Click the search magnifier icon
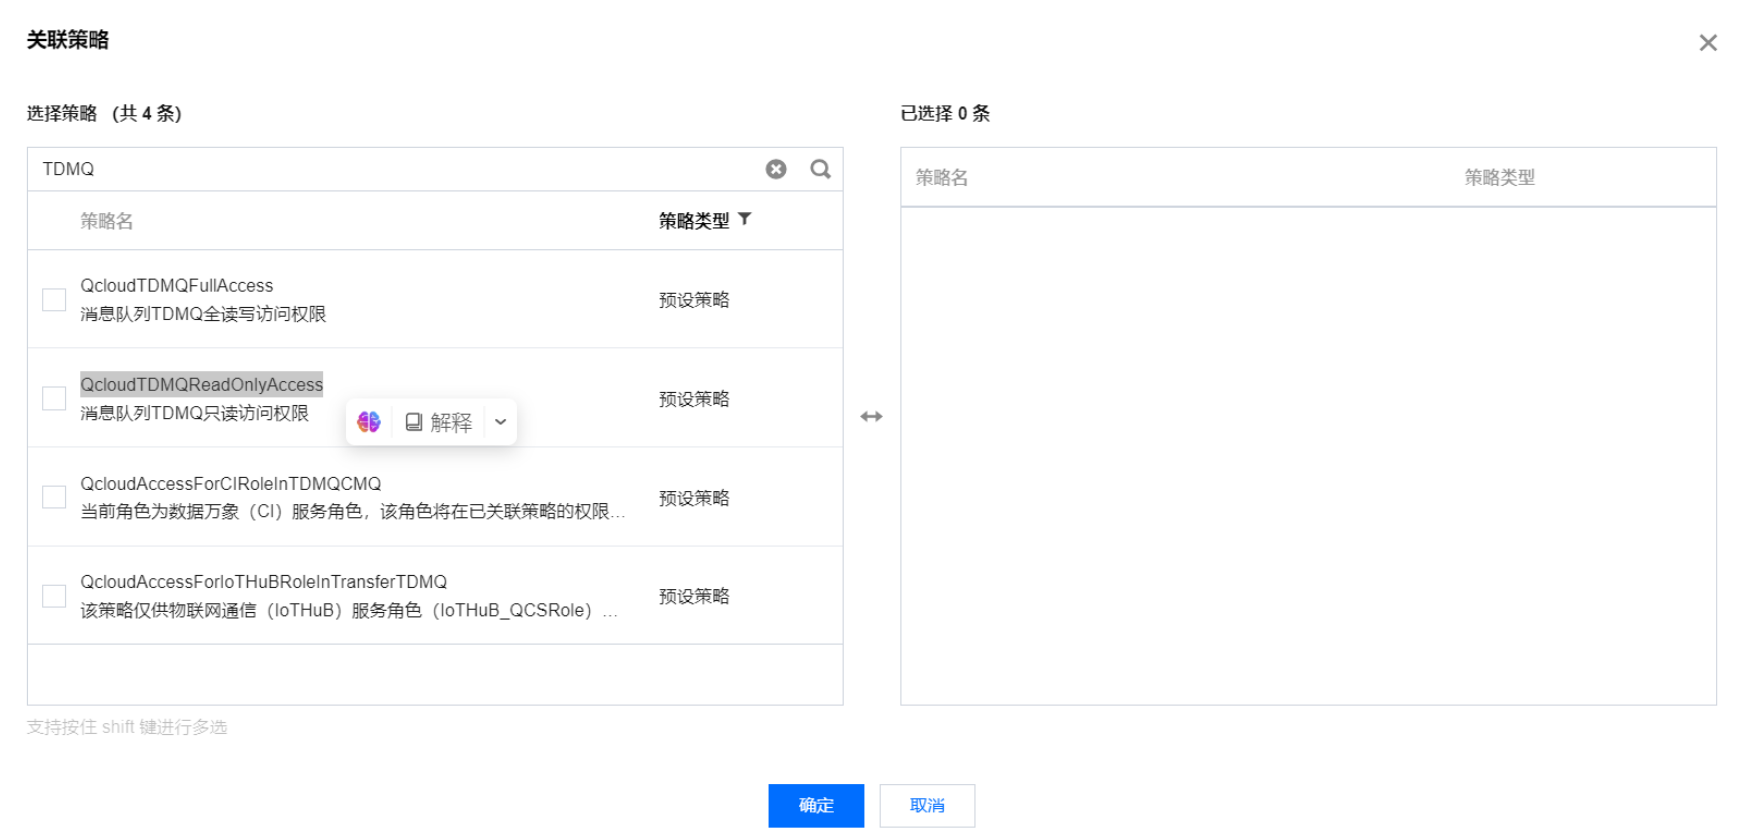1743x838 pixels. coord(820,169)
